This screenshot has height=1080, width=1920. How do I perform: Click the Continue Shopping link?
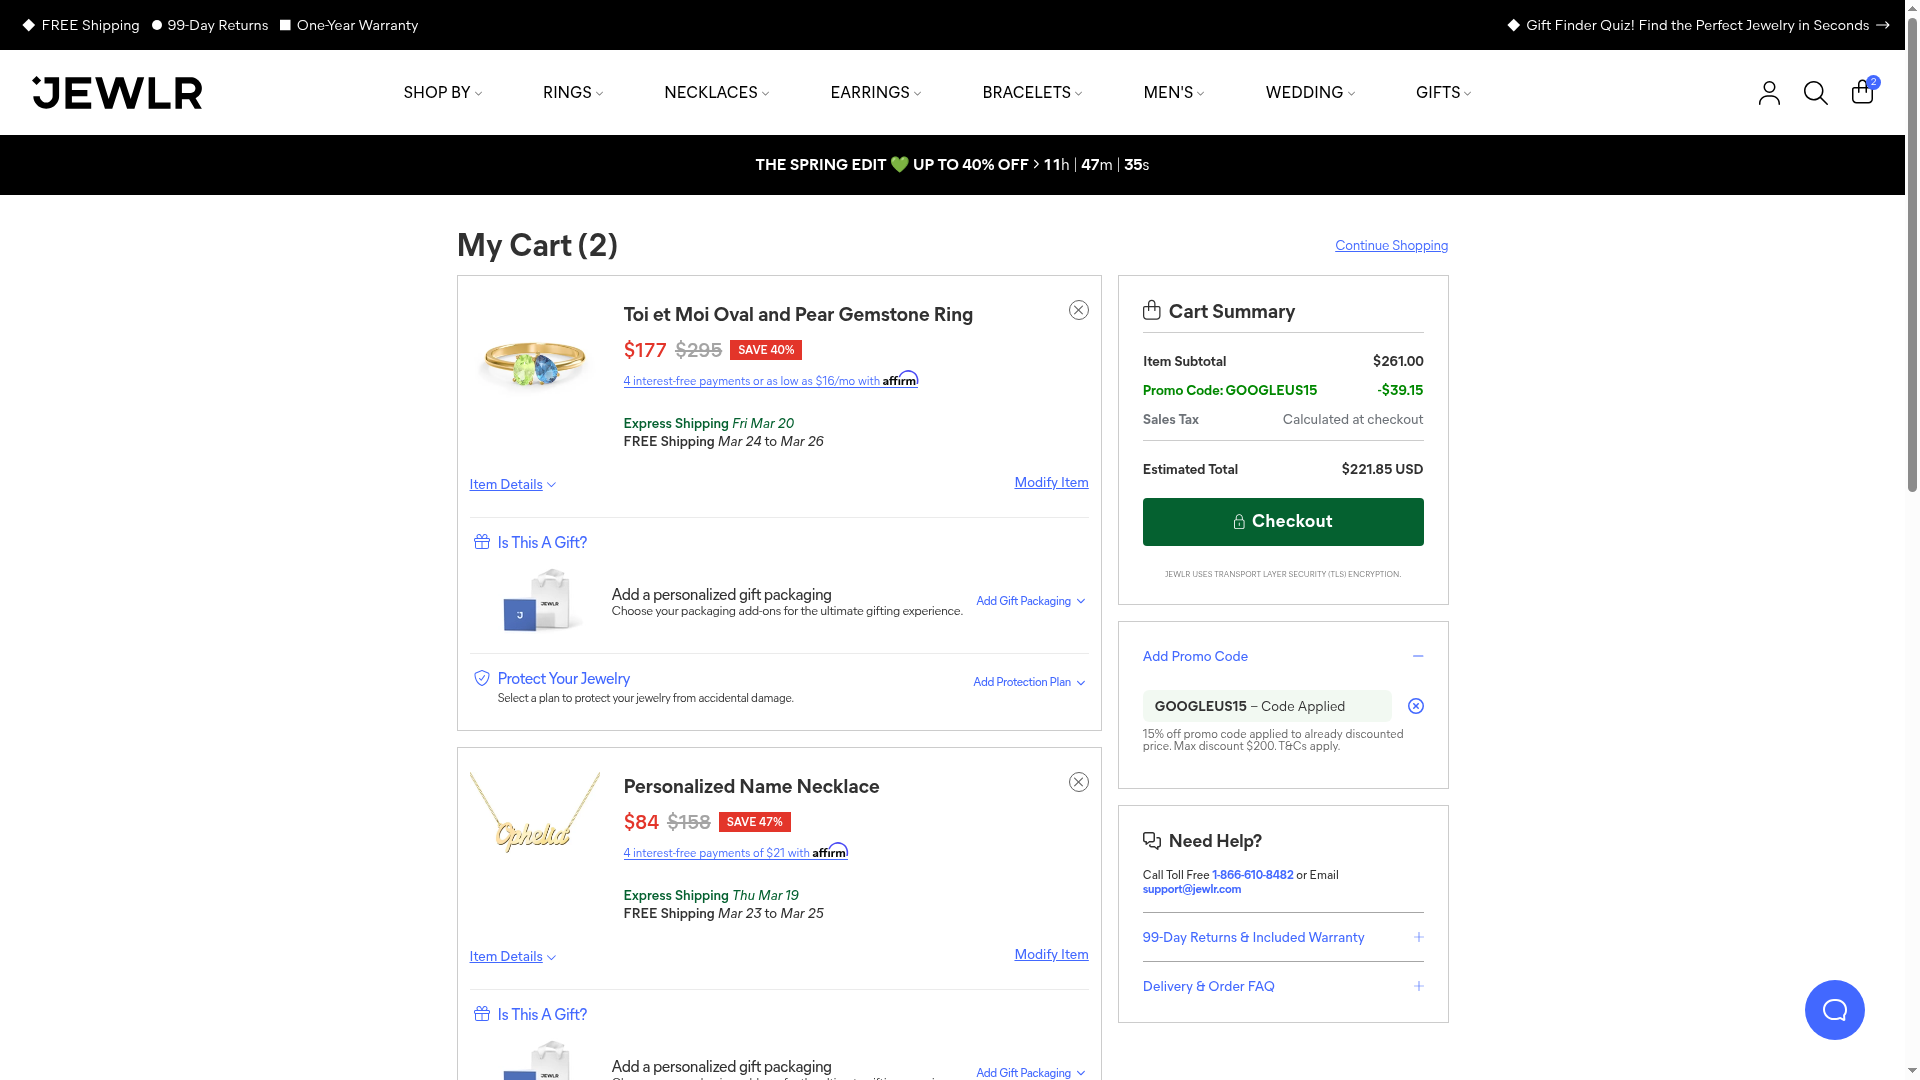[1390, 246]
